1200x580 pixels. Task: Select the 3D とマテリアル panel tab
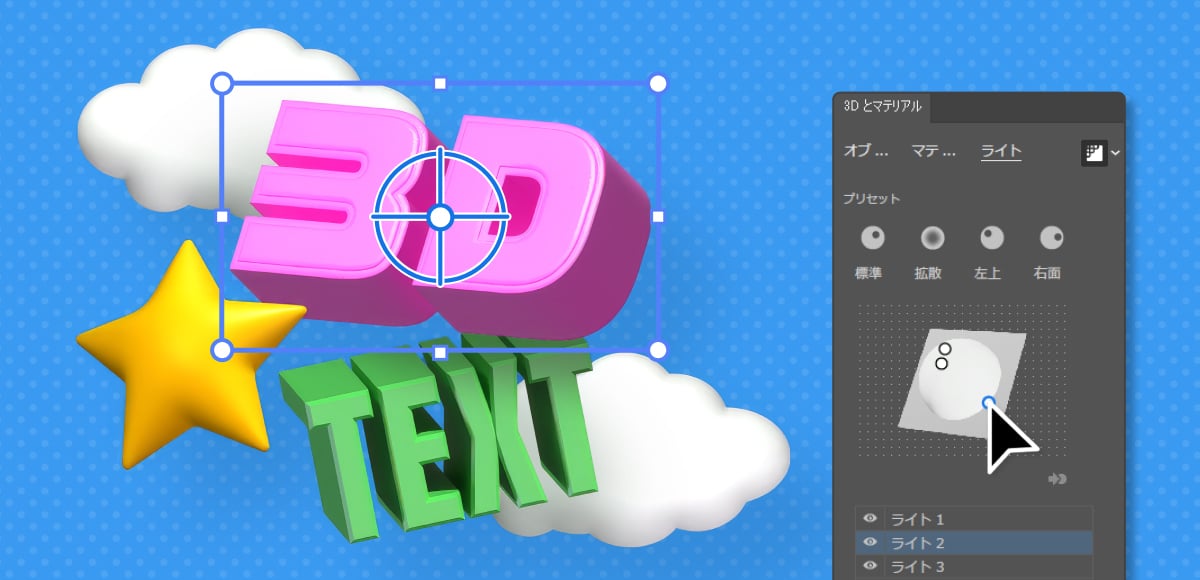click(x=883, y=106)
